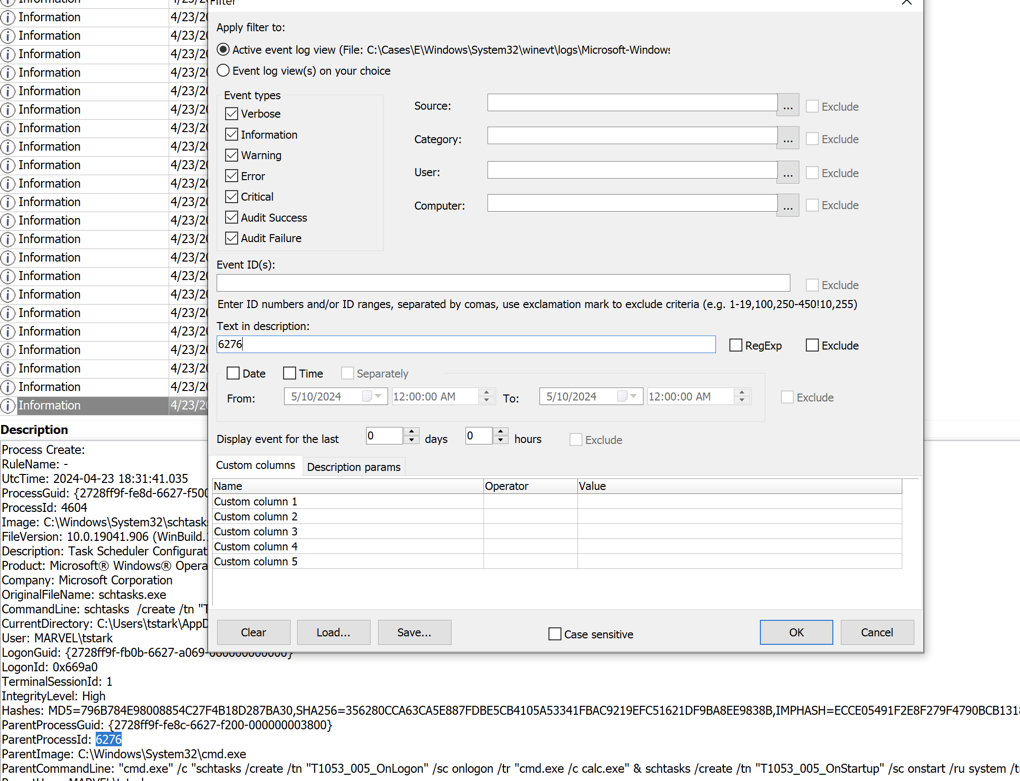Image resolution: width=1020 pixels, height=781 pixels.
Task: Select the highlighted Information event row
Action: (x=104, y=405)
